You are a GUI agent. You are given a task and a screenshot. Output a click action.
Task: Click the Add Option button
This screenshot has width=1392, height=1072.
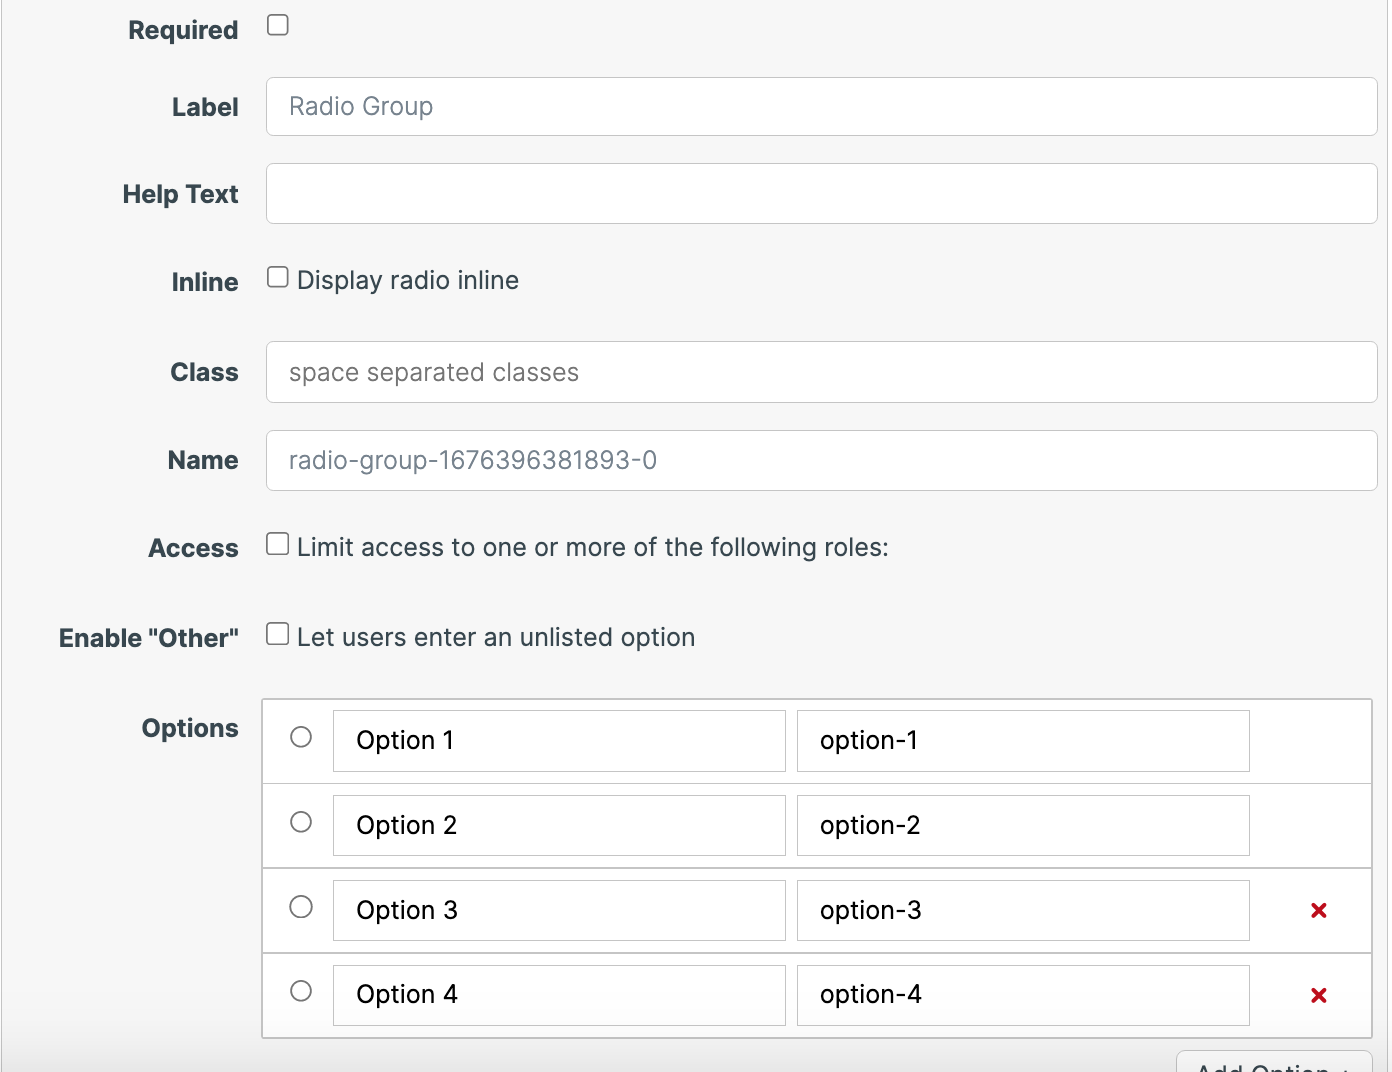click(1272, 1064)
